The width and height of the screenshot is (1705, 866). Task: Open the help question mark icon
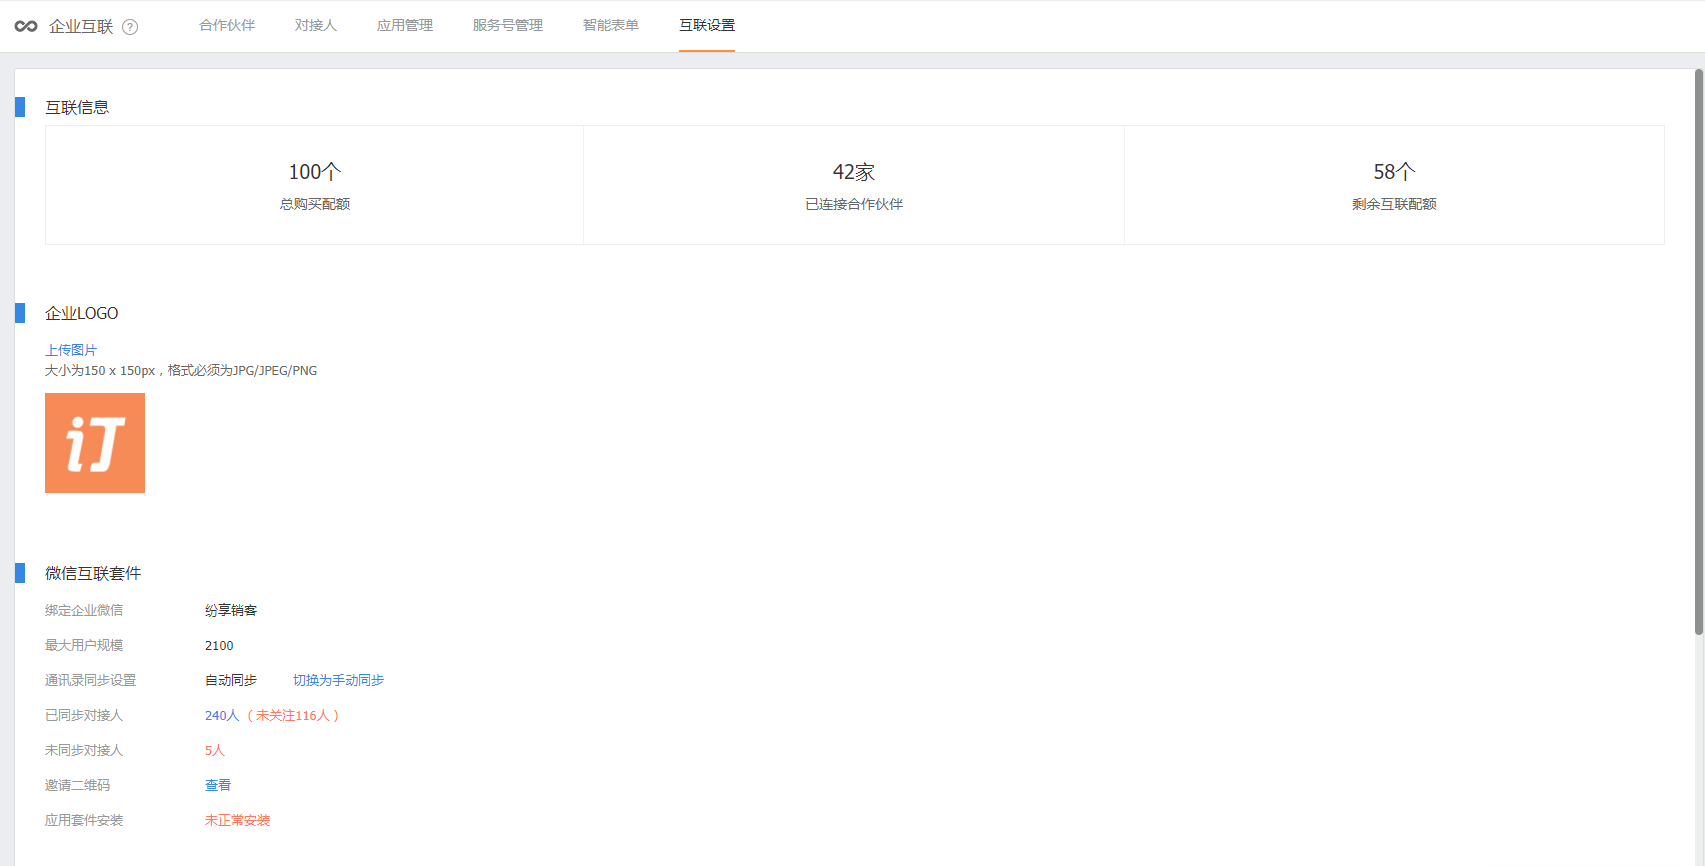[x=130, y=27]
